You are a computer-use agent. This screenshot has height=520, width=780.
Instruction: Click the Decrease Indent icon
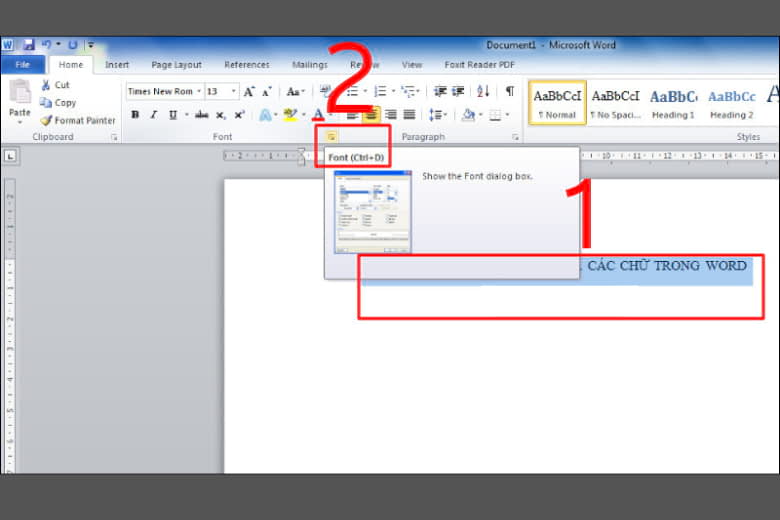[440, 92]
